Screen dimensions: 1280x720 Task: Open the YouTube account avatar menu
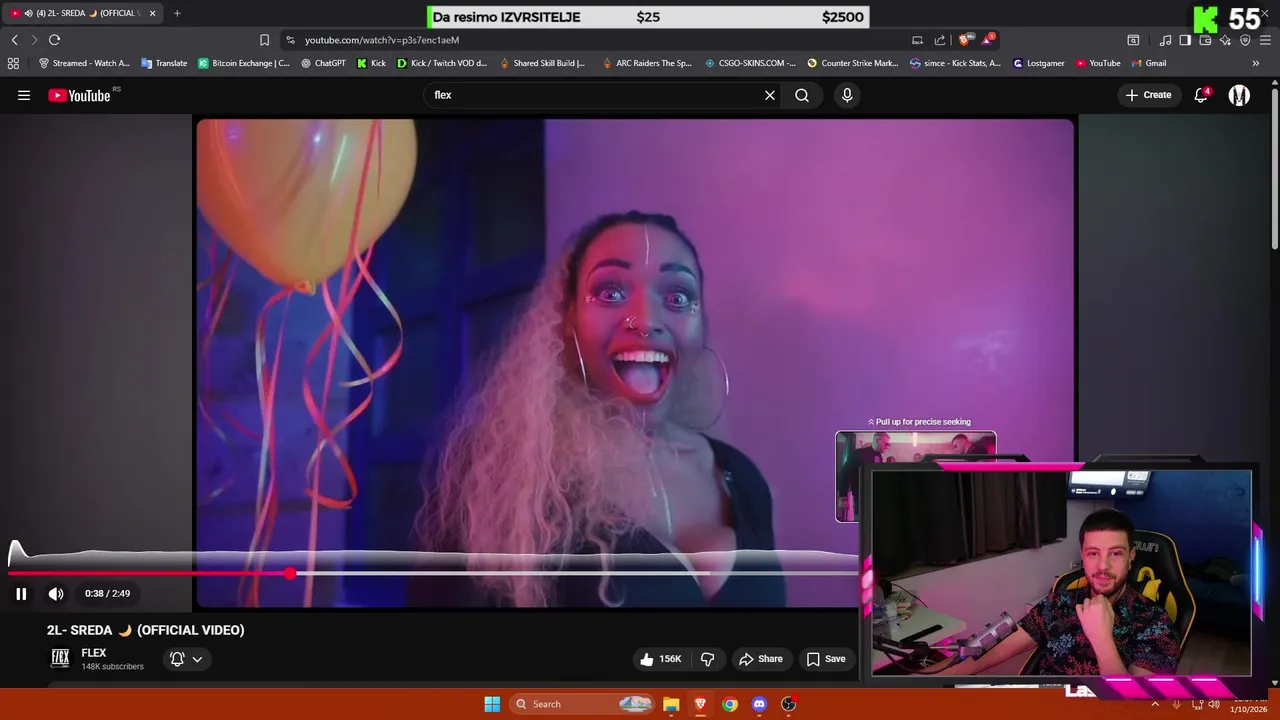click(1239, 95)
